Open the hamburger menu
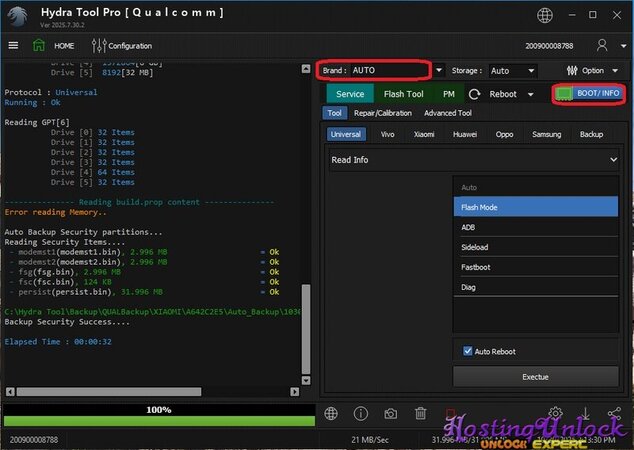The height and width of the screenshot is (450, 634). point(13,45)
